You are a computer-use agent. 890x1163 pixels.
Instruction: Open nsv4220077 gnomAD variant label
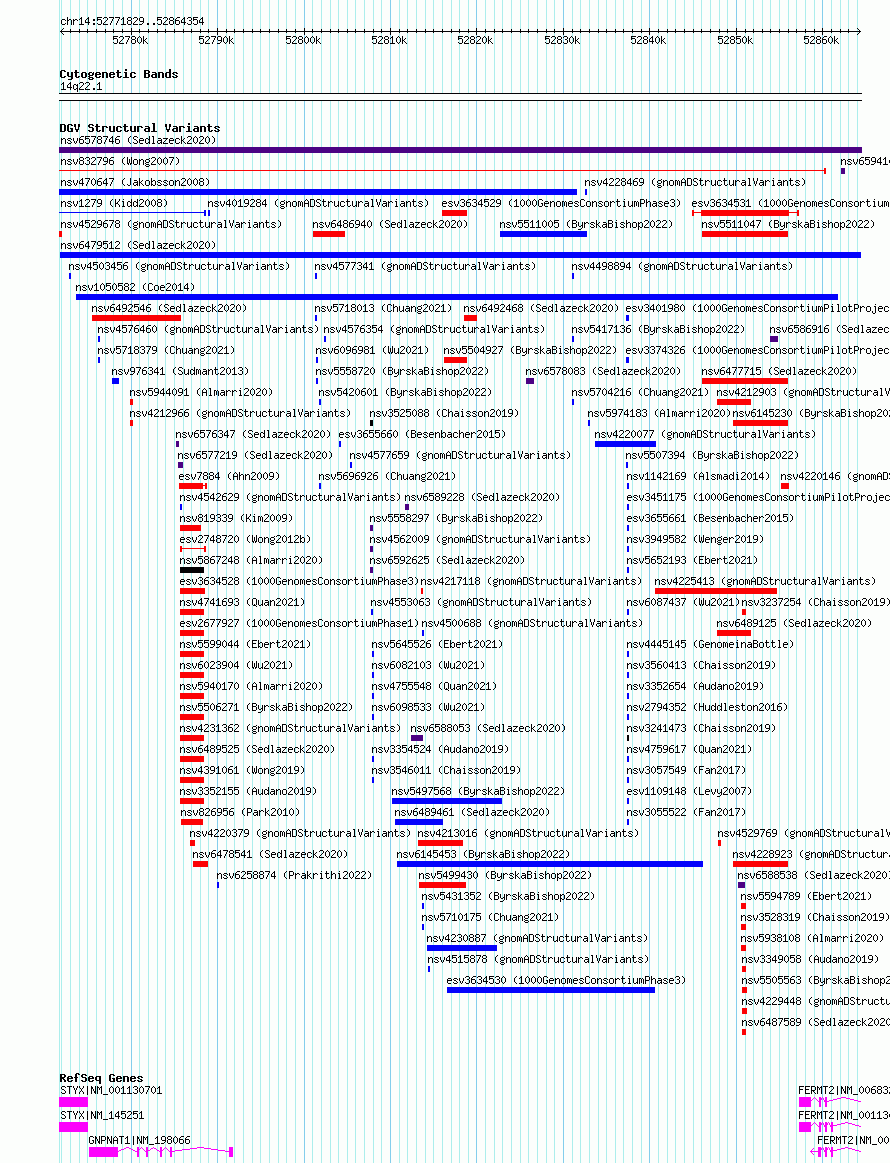tap(705, 434)
